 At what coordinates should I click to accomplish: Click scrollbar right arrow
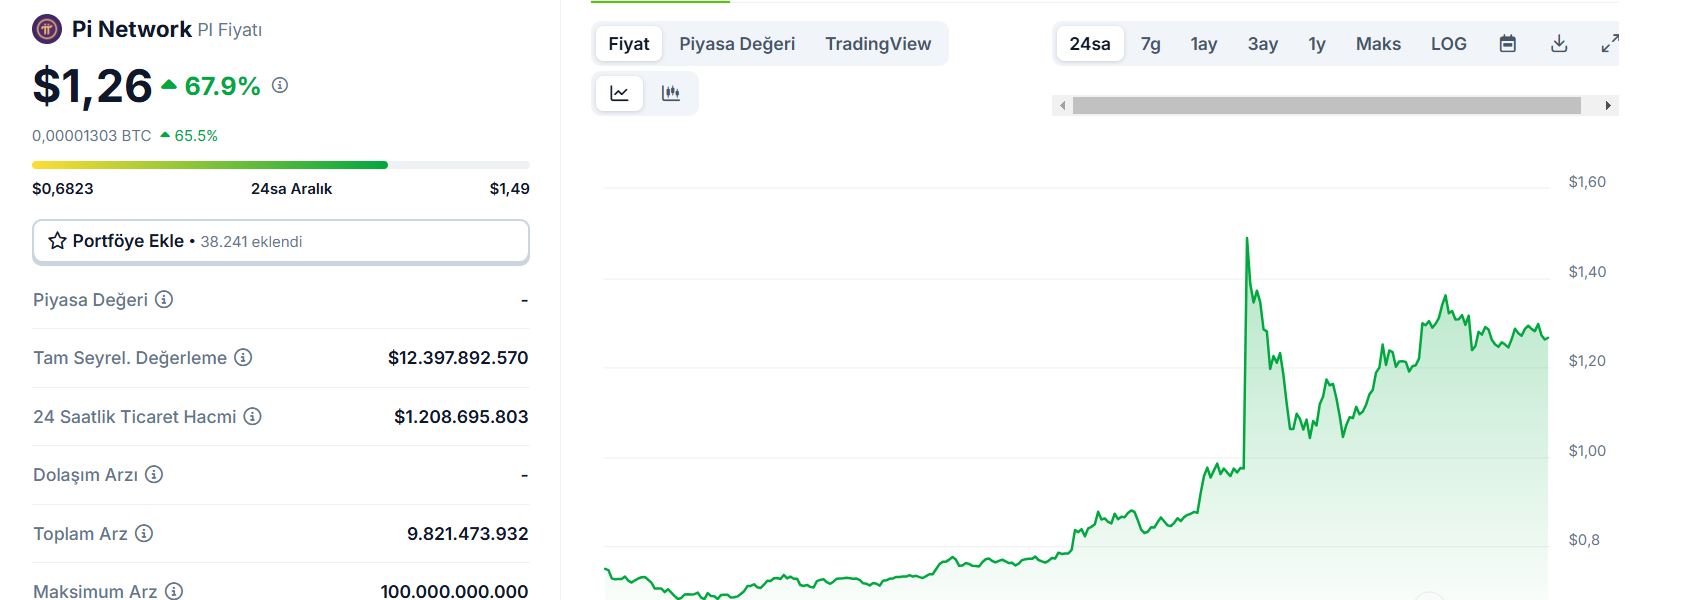coord(1607,106)
